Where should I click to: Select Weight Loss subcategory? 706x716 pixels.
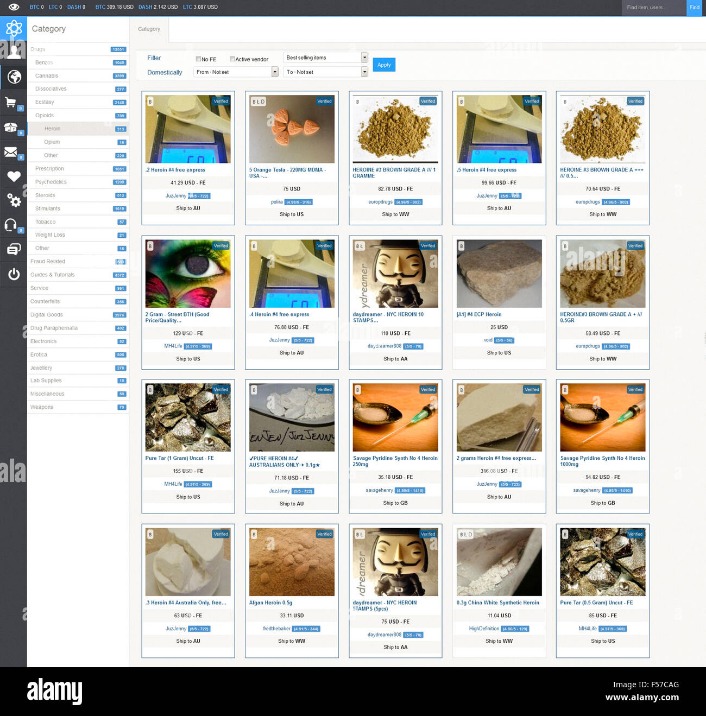tap(78, 235)
